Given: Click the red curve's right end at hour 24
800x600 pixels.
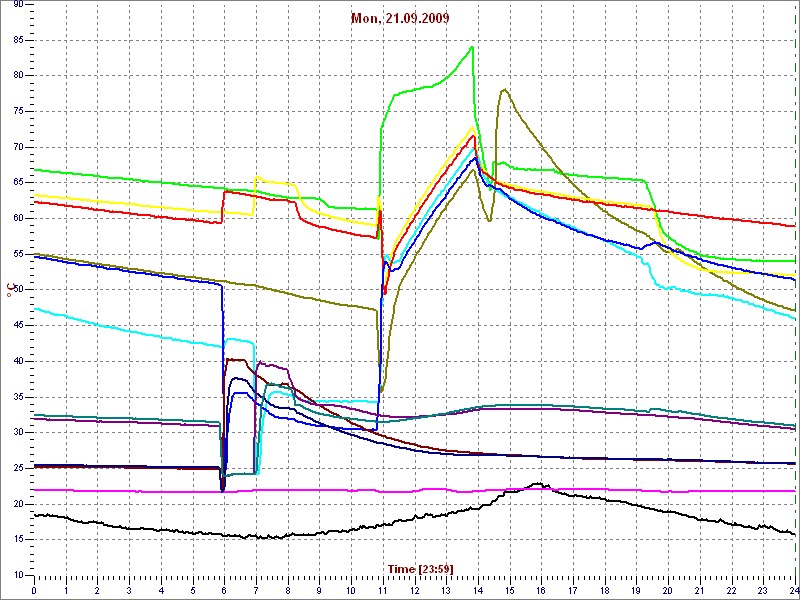Looking at the screenshot, I should 792,226.
